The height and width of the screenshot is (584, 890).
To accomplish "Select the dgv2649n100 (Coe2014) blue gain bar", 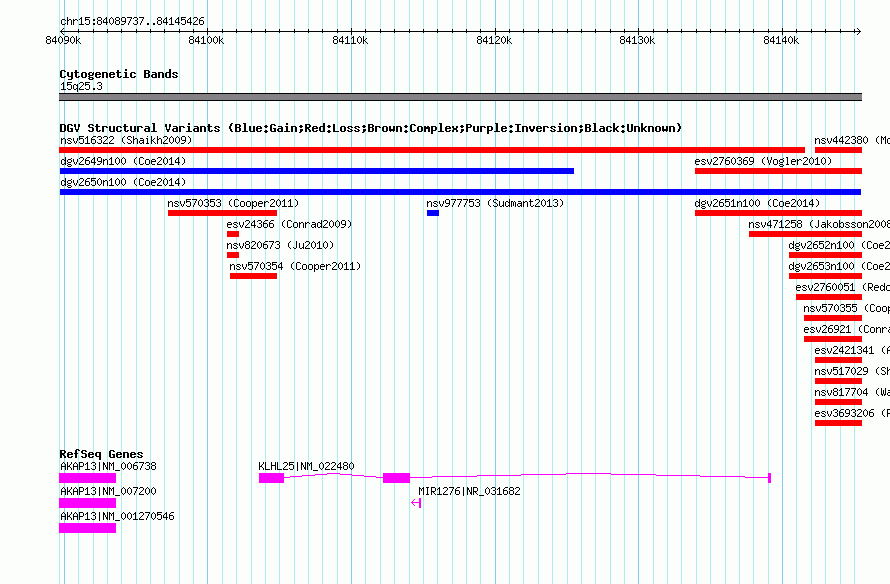I will tap(317, 171).
